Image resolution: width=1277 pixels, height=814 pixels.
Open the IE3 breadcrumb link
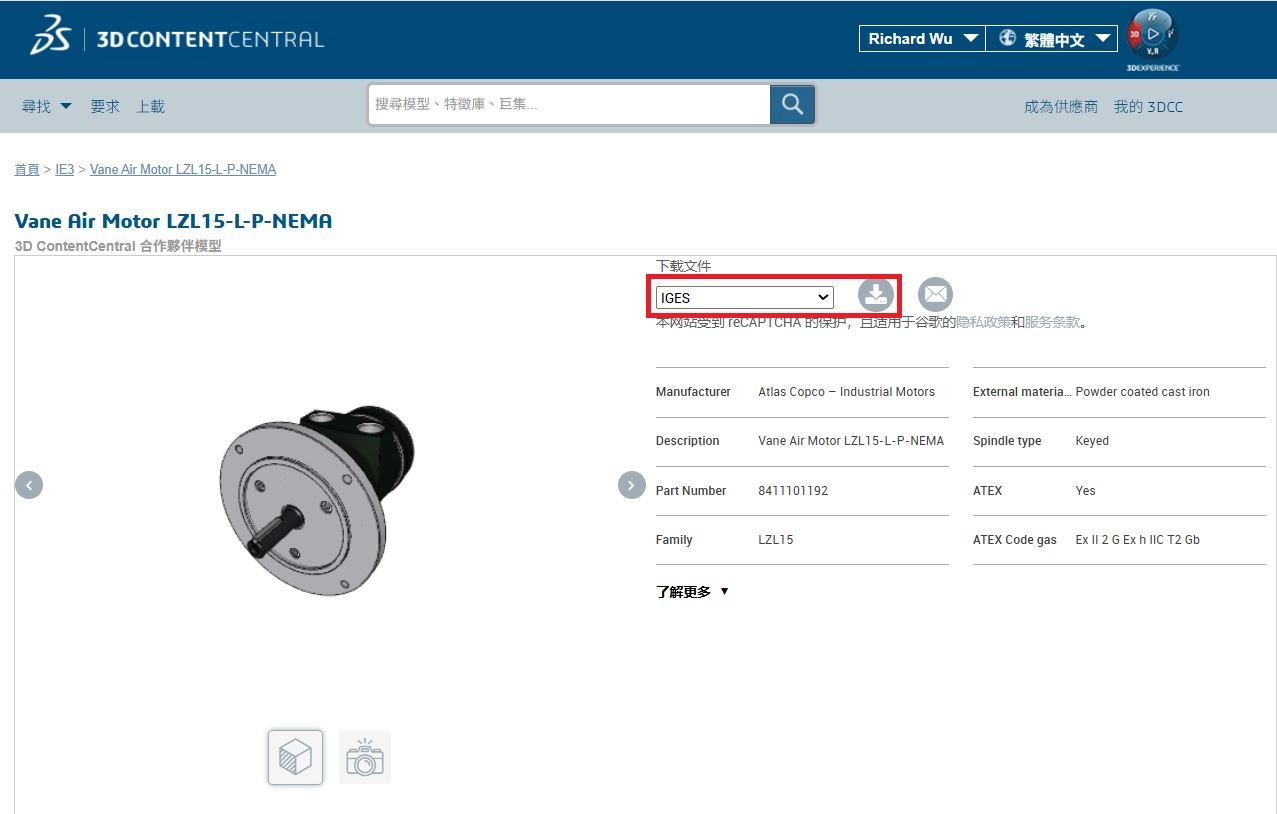[x=64, y=169]
